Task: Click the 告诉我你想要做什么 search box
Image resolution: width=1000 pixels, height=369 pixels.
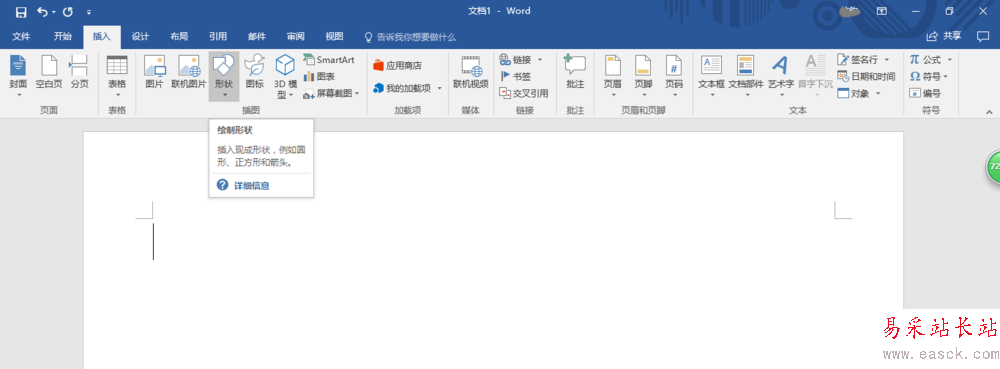Action: tap(410, 37)
